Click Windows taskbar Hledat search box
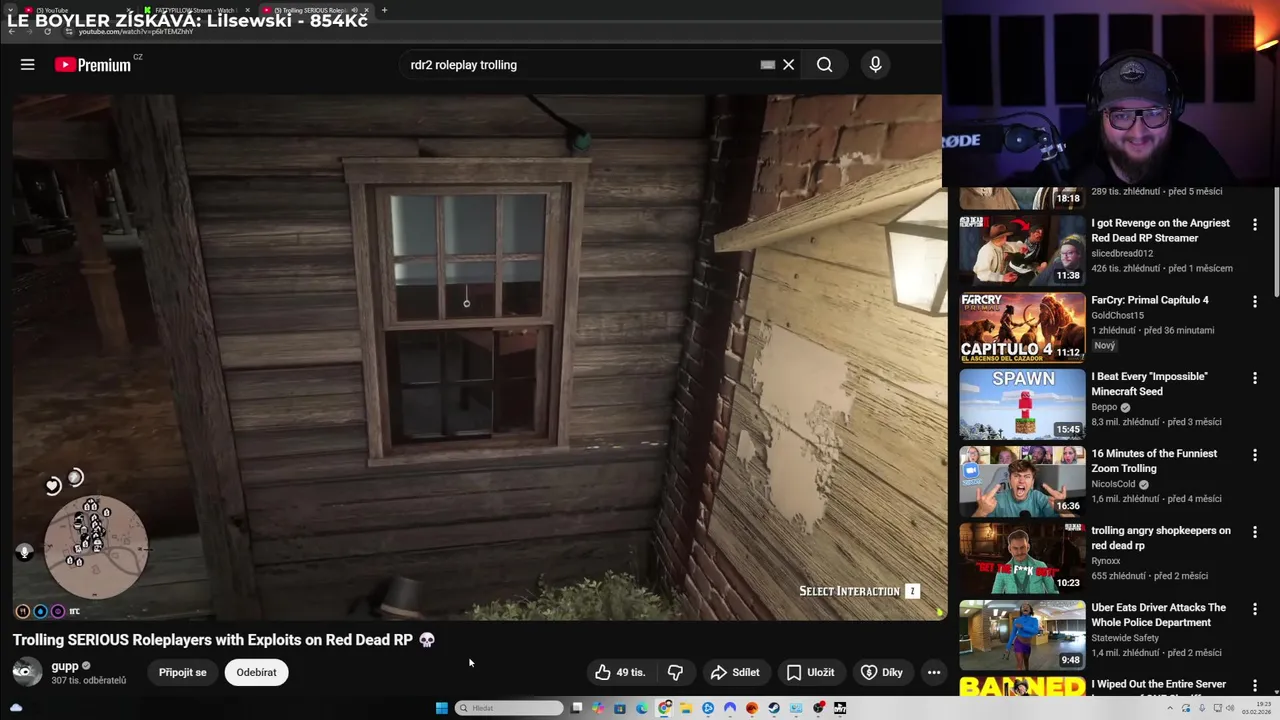This screenshot has height=720, width=1280. (510, 708)
